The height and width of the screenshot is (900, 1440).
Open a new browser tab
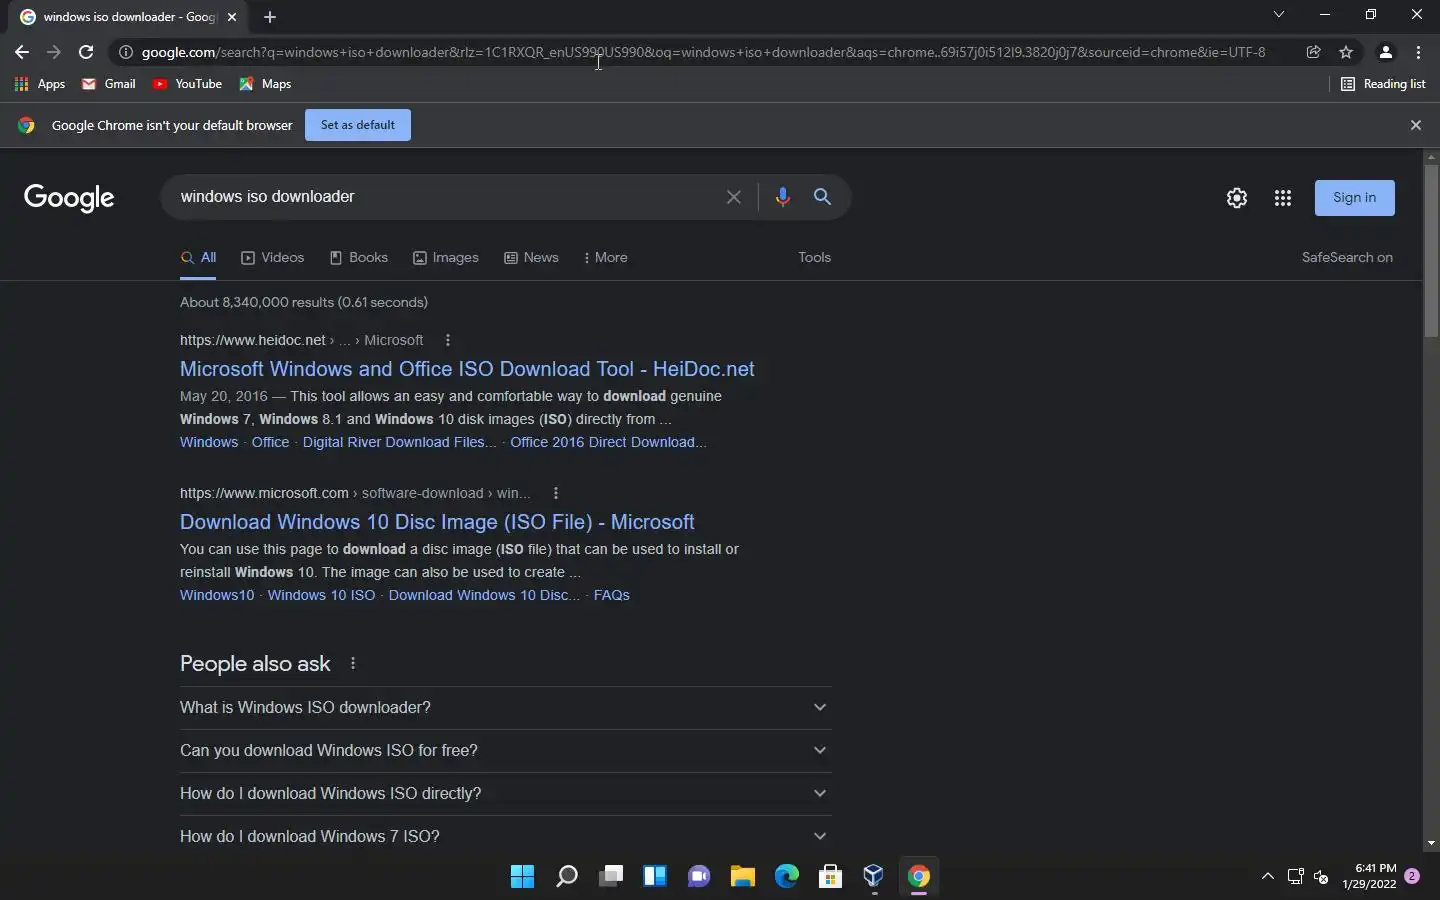click(x=270, y=17)
